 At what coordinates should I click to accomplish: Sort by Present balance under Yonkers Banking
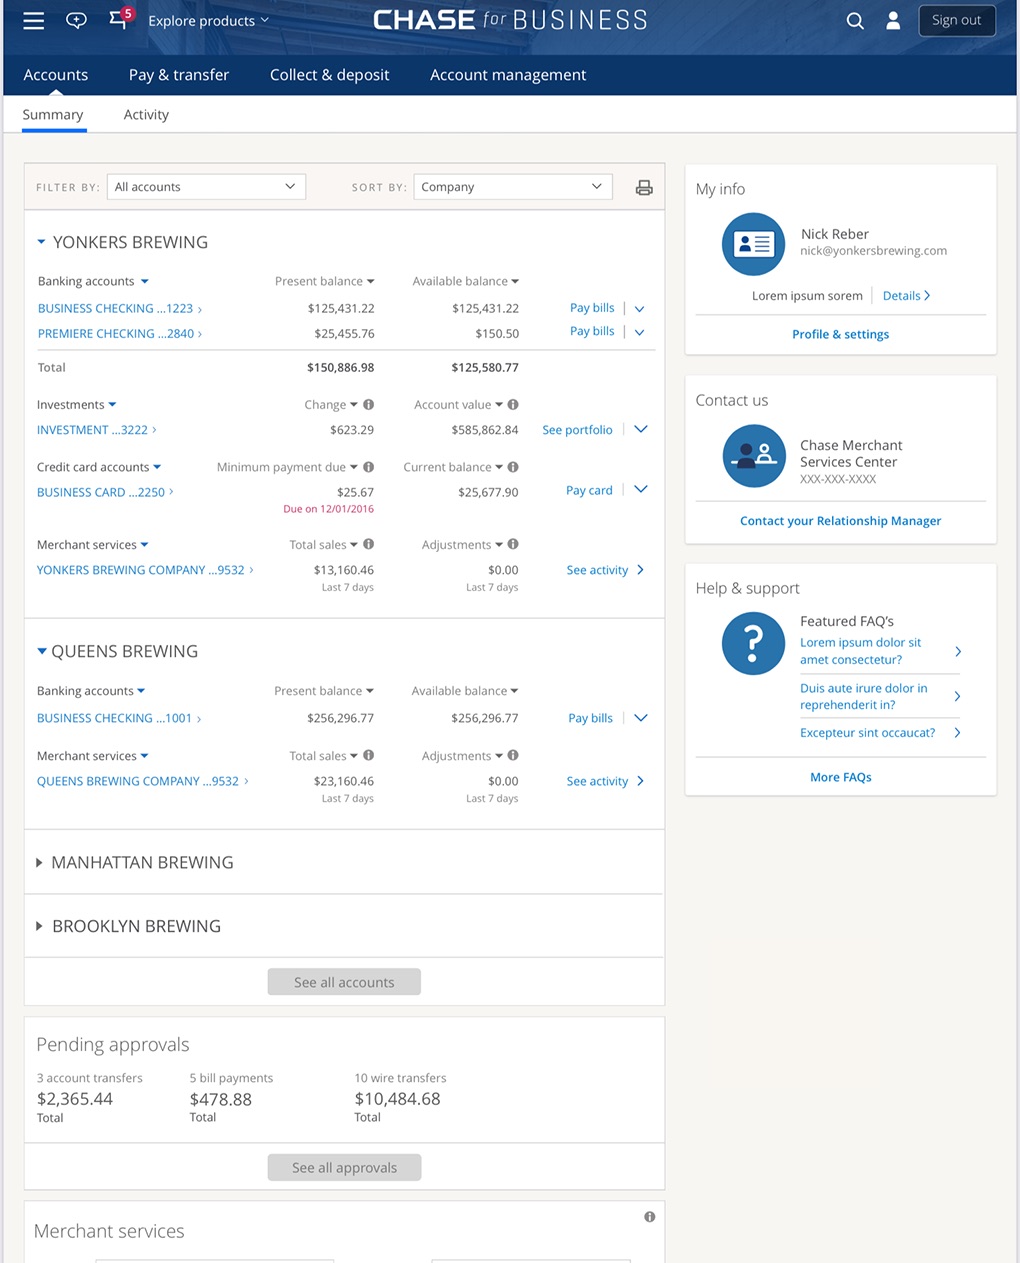tap(324, 281)
